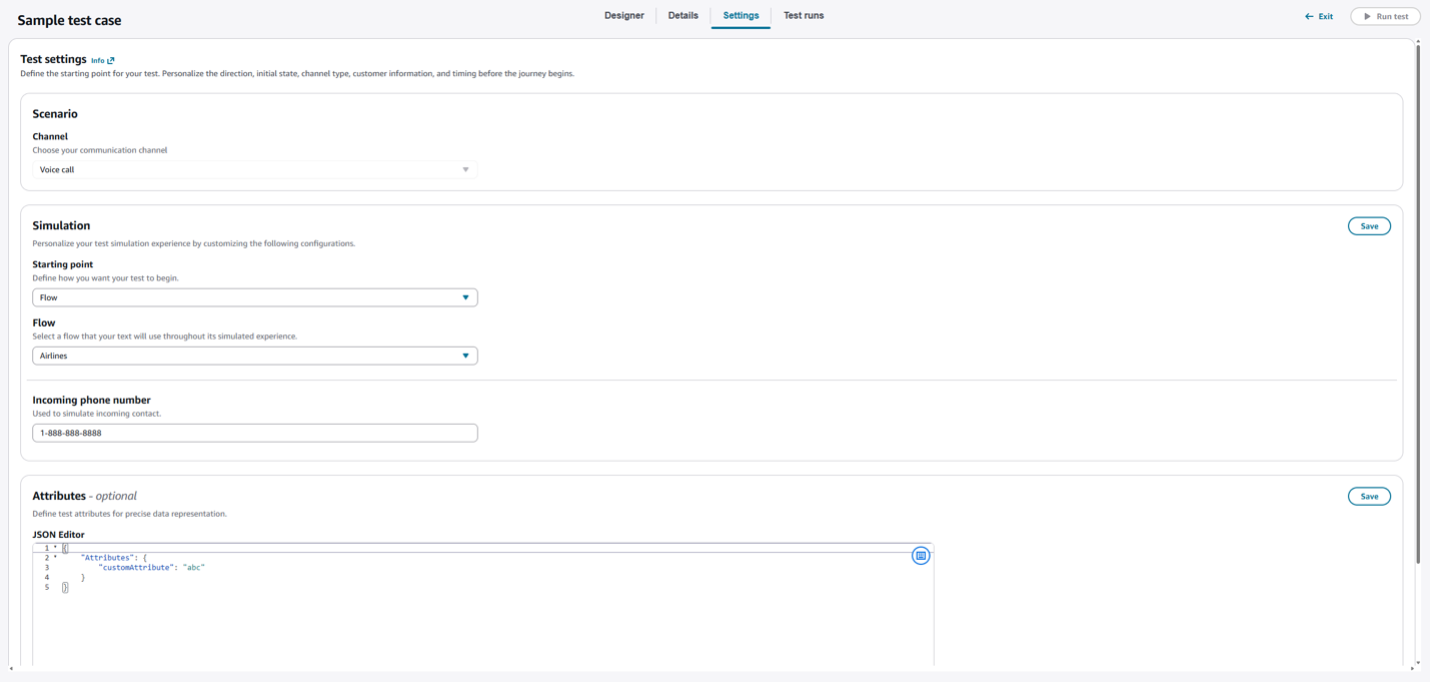Click the Sample test case title
The height and width of the screenshot is (687, 1430).
point(69,21)
